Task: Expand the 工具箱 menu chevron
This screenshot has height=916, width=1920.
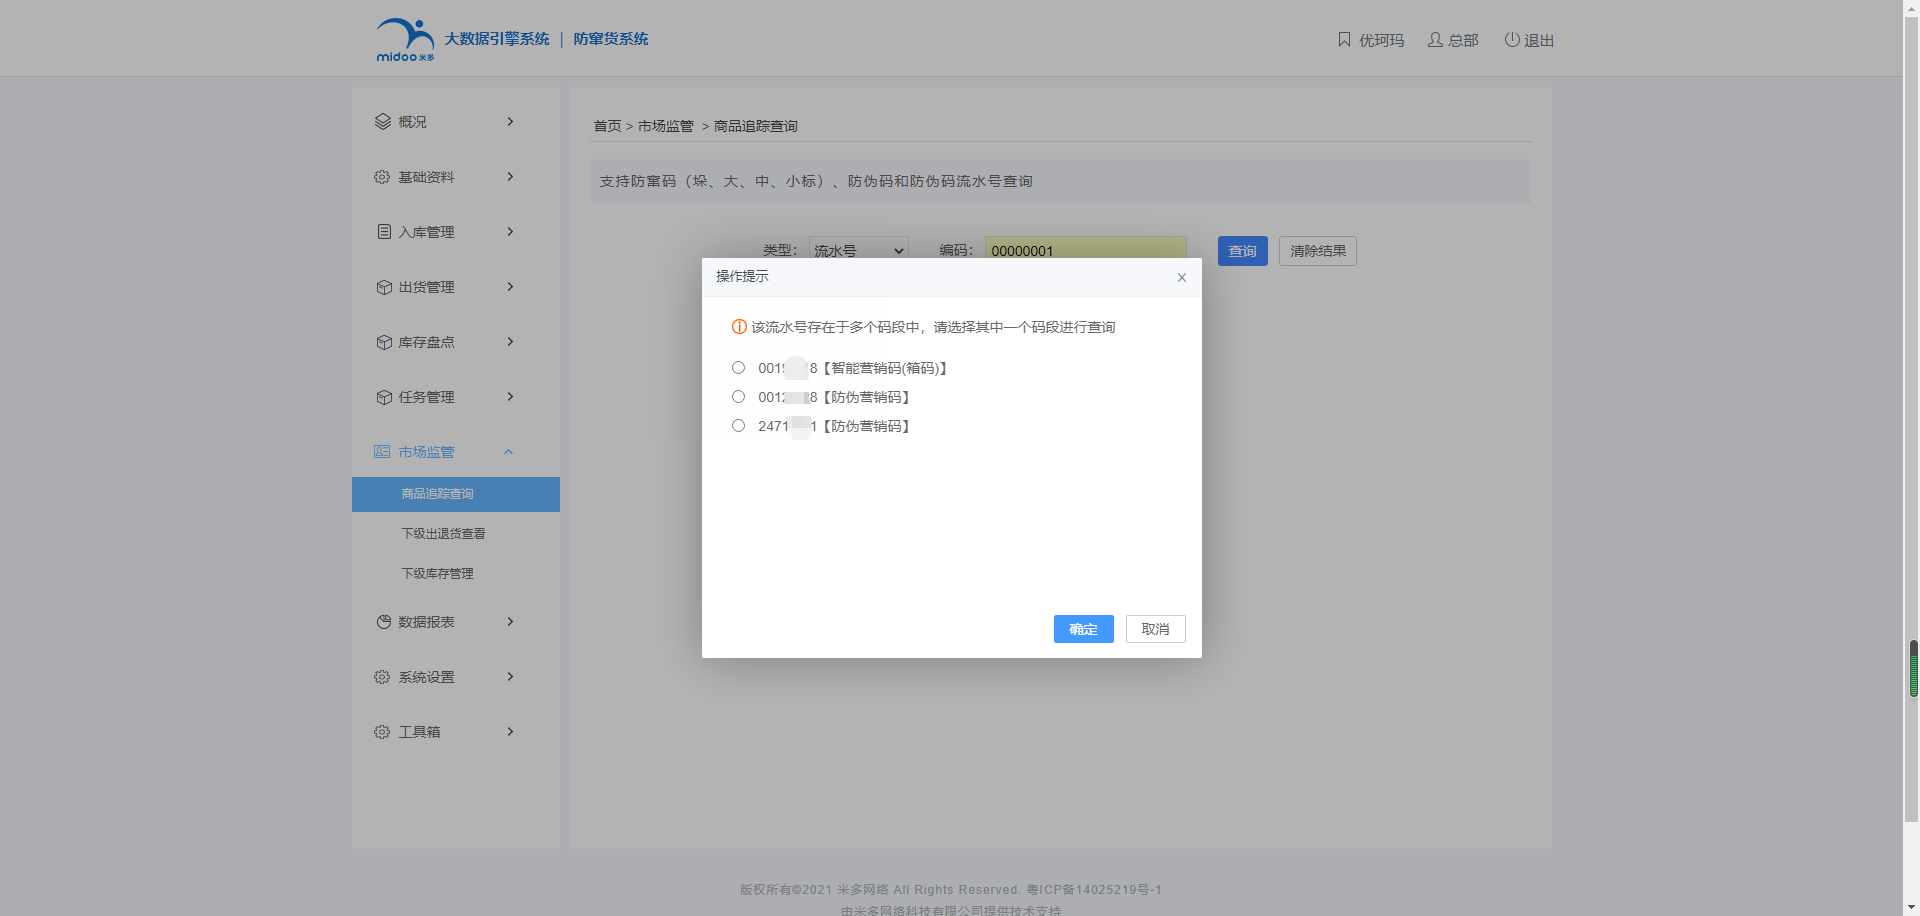Action: pos(510,732)
